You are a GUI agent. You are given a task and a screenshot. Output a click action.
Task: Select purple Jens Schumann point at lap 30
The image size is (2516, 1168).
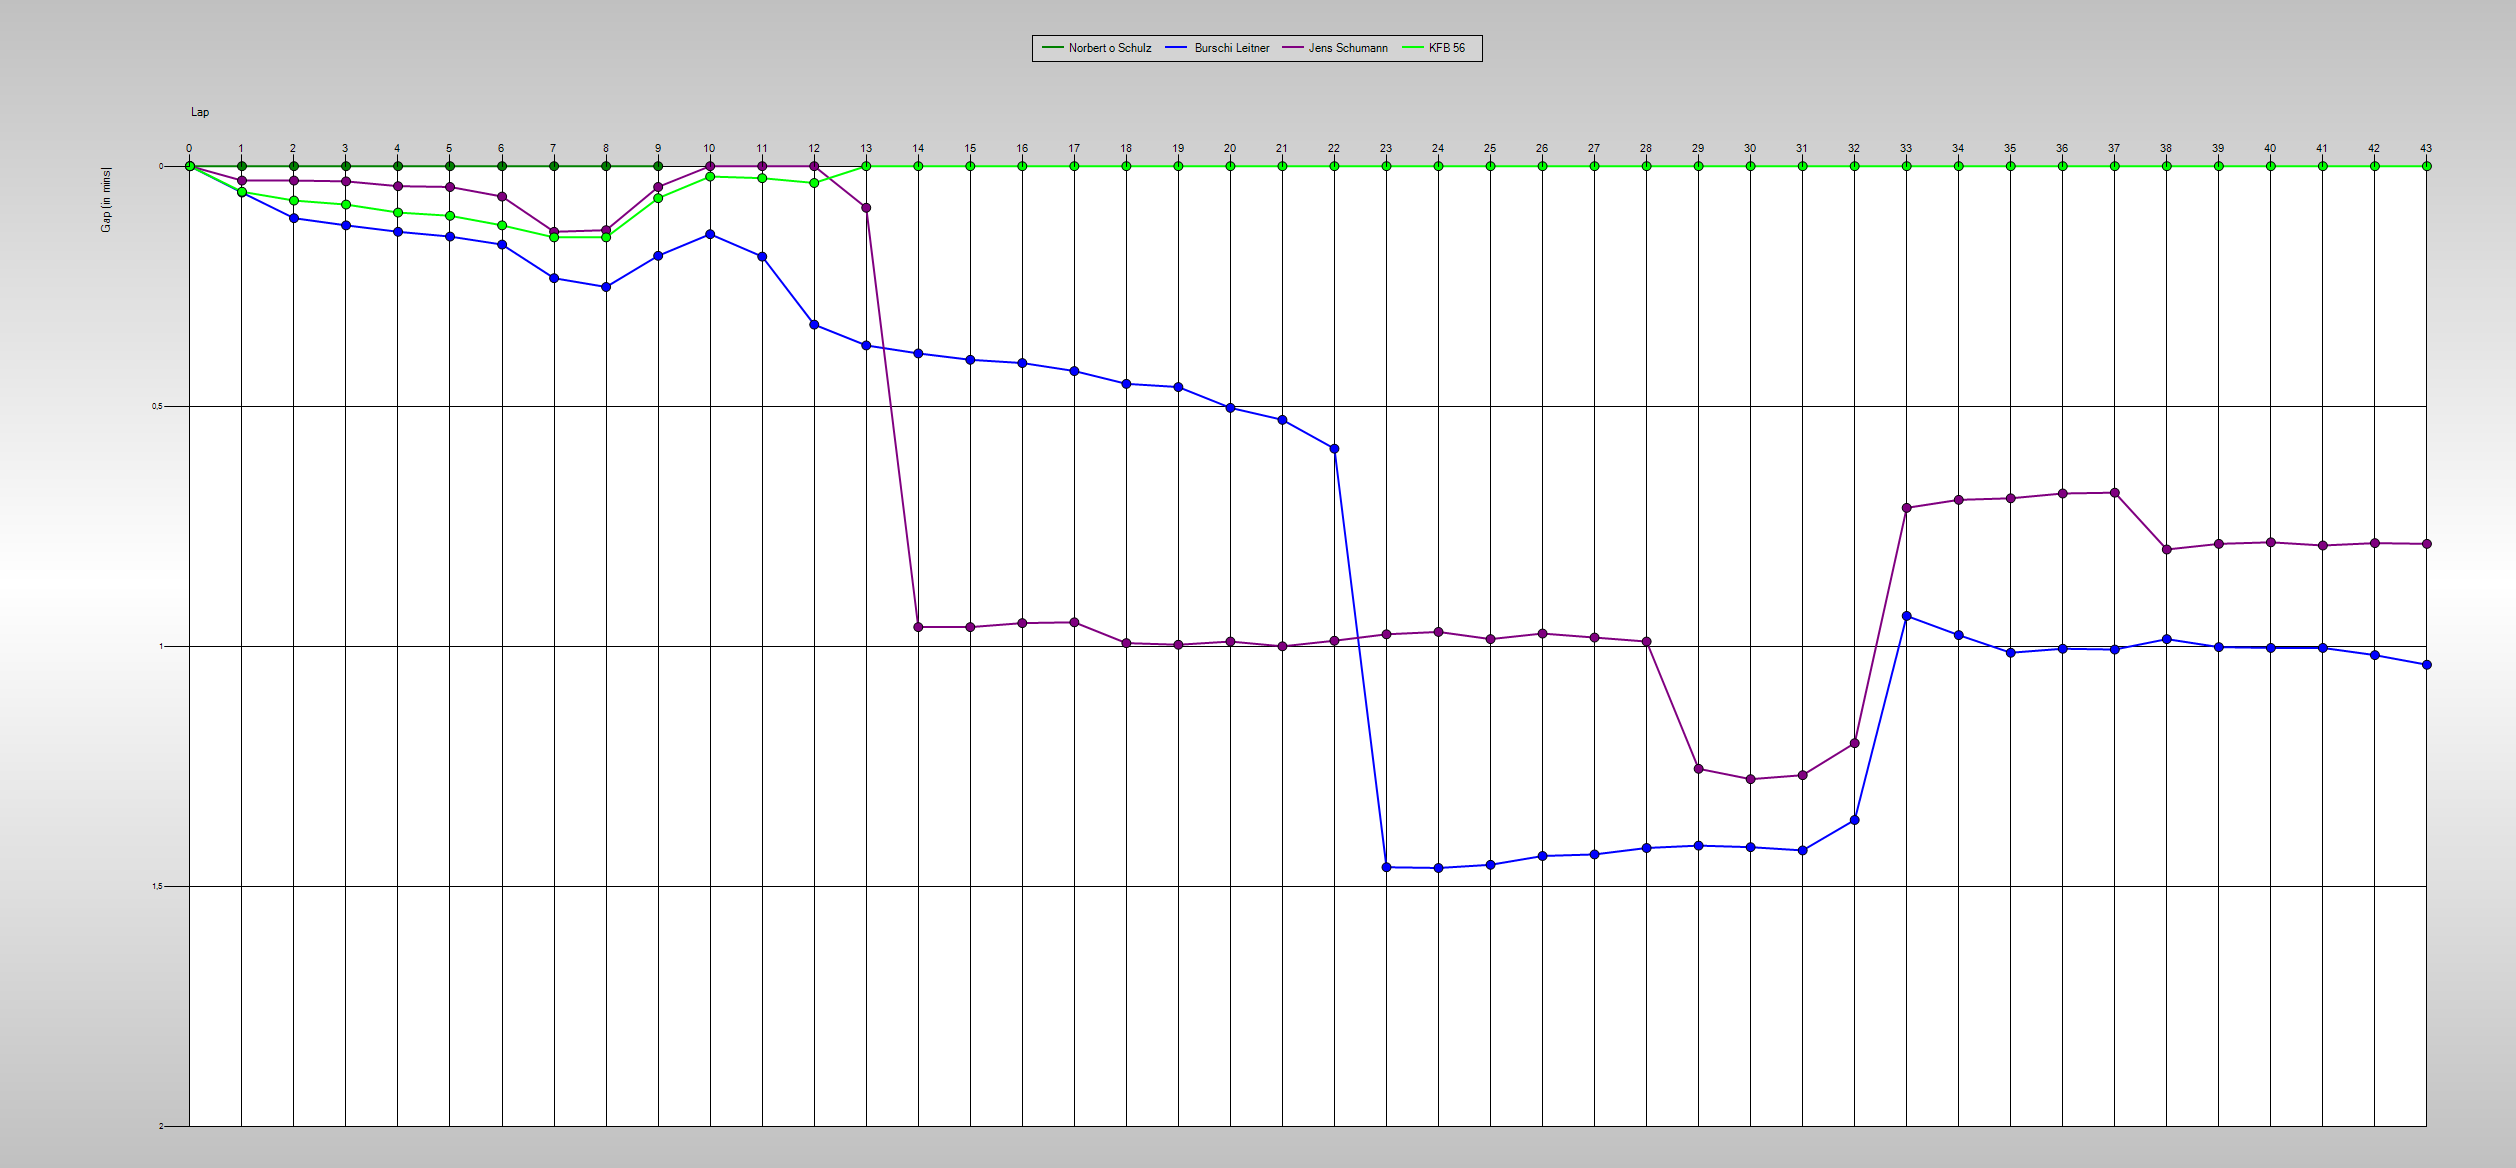point(1750,779)
